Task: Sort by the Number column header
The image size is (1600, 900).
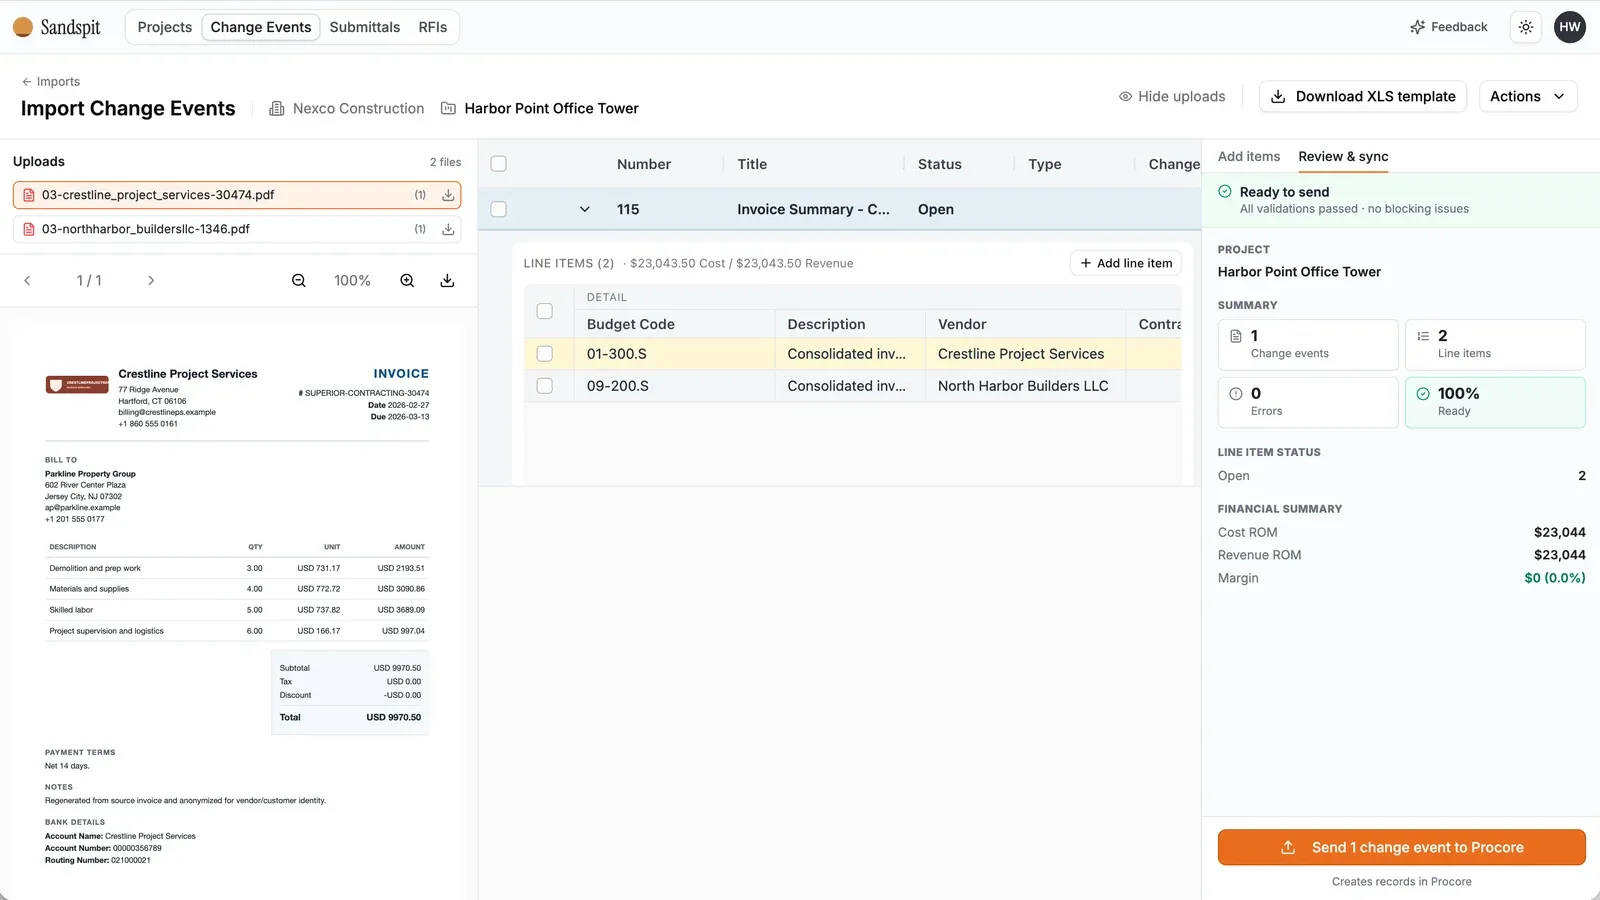Action: 644,164
